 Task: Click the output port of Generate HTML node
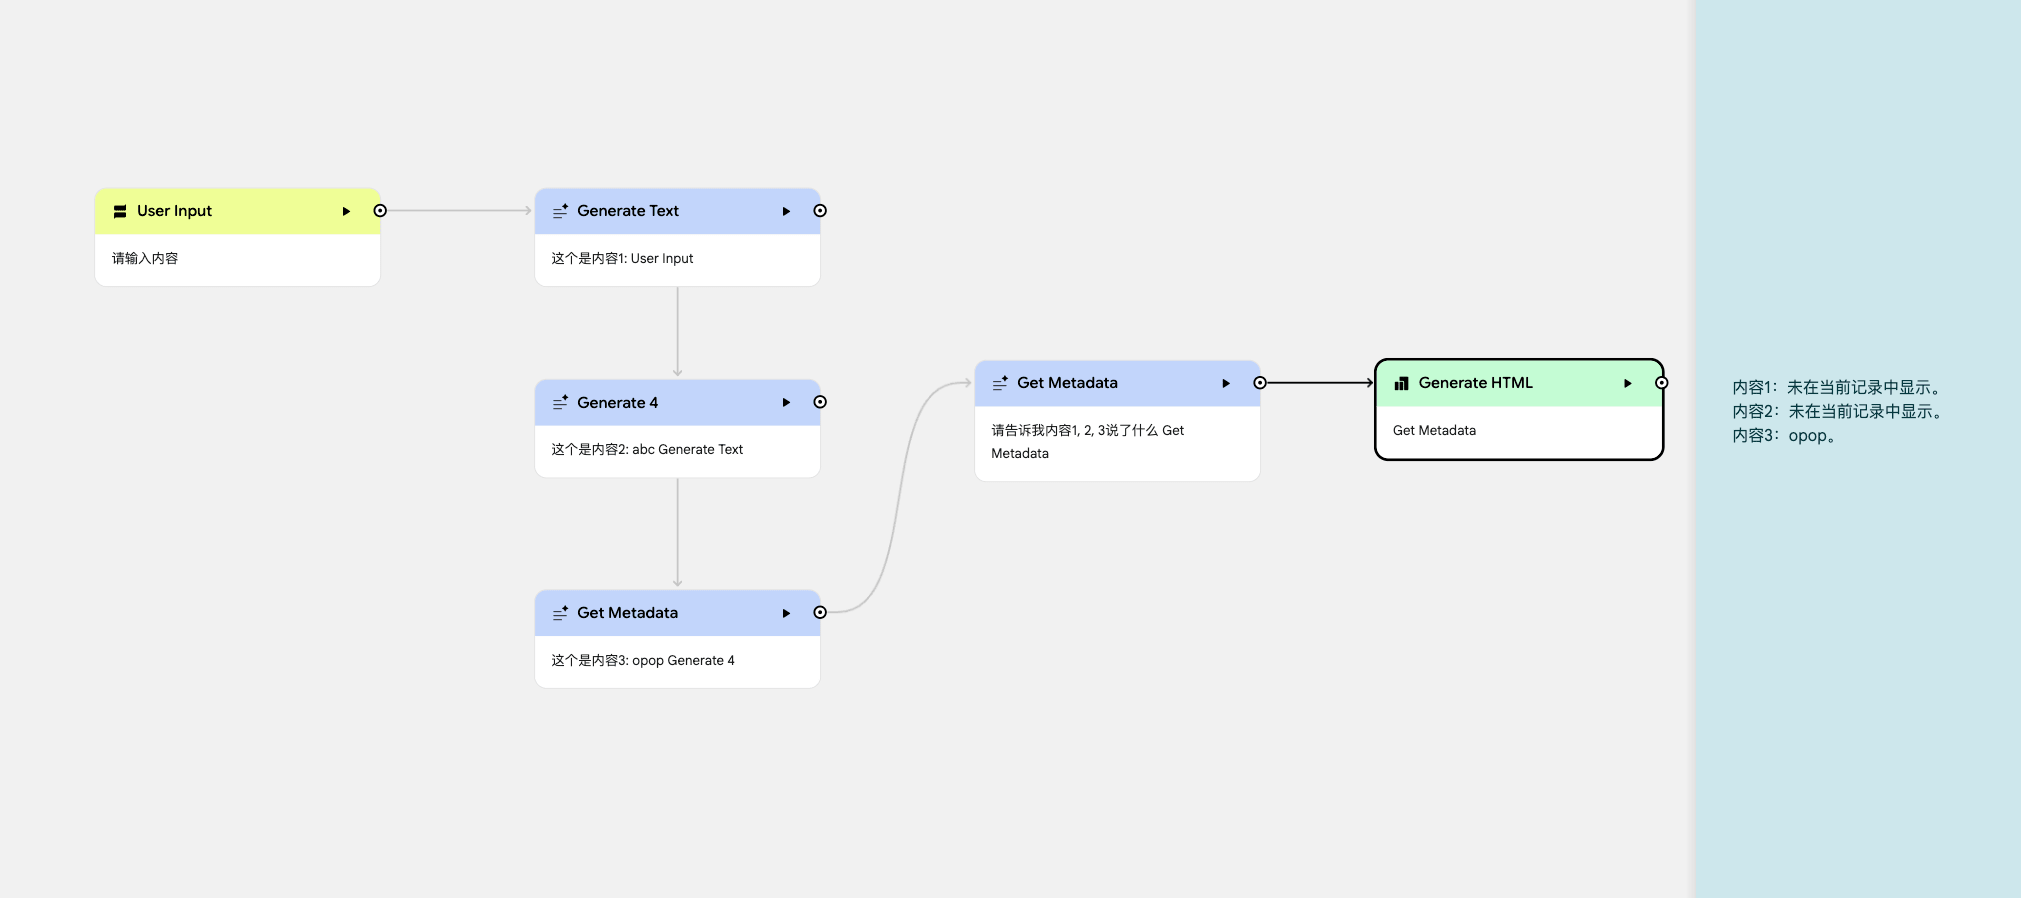1661,383
